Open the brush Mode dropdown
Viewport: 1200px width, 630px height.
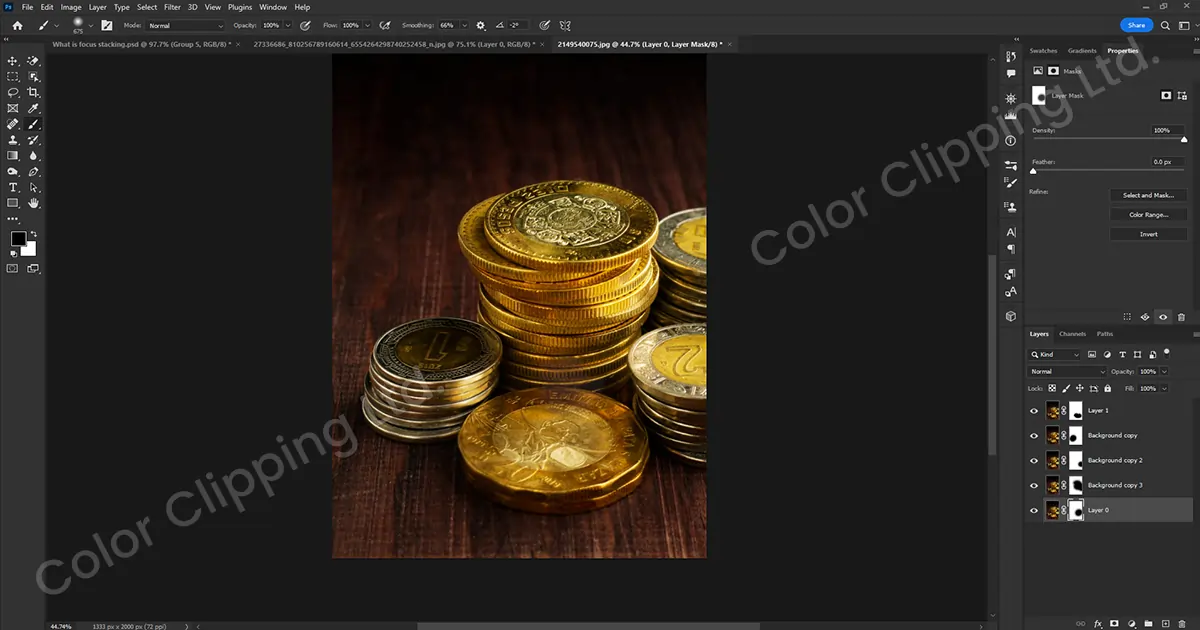[186, 25]
